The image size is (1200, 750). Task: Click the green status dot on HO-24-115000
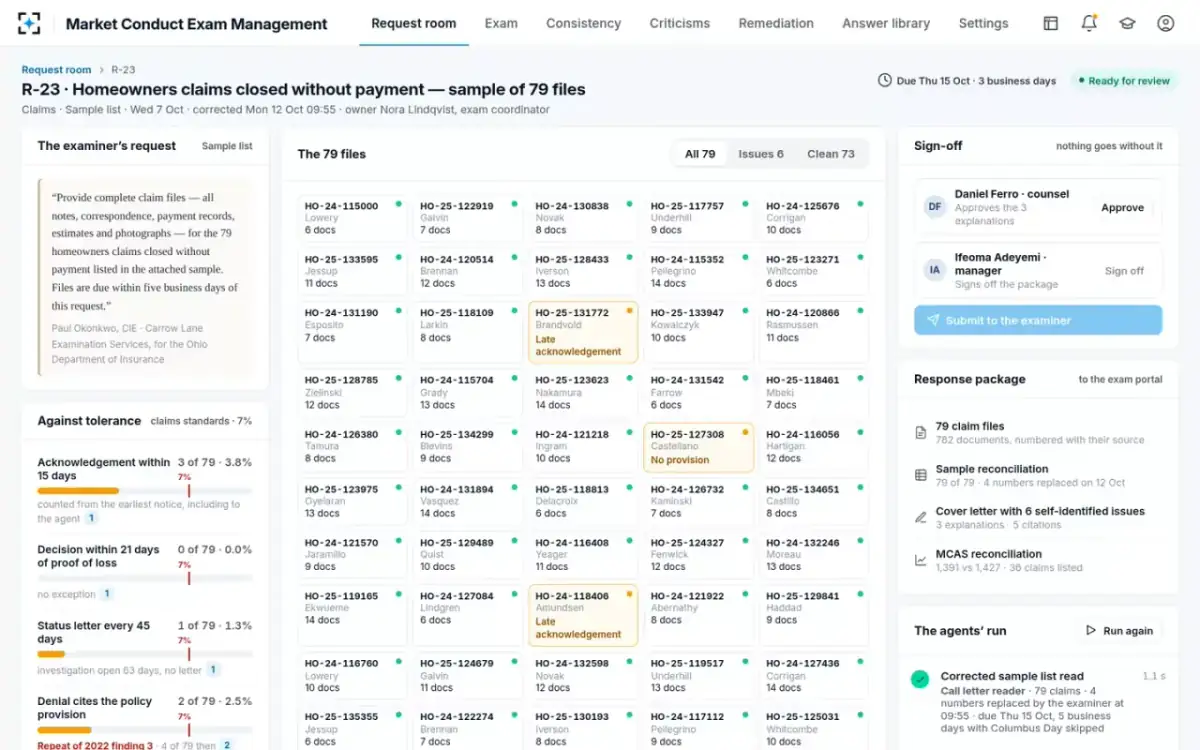click(398, 204)
